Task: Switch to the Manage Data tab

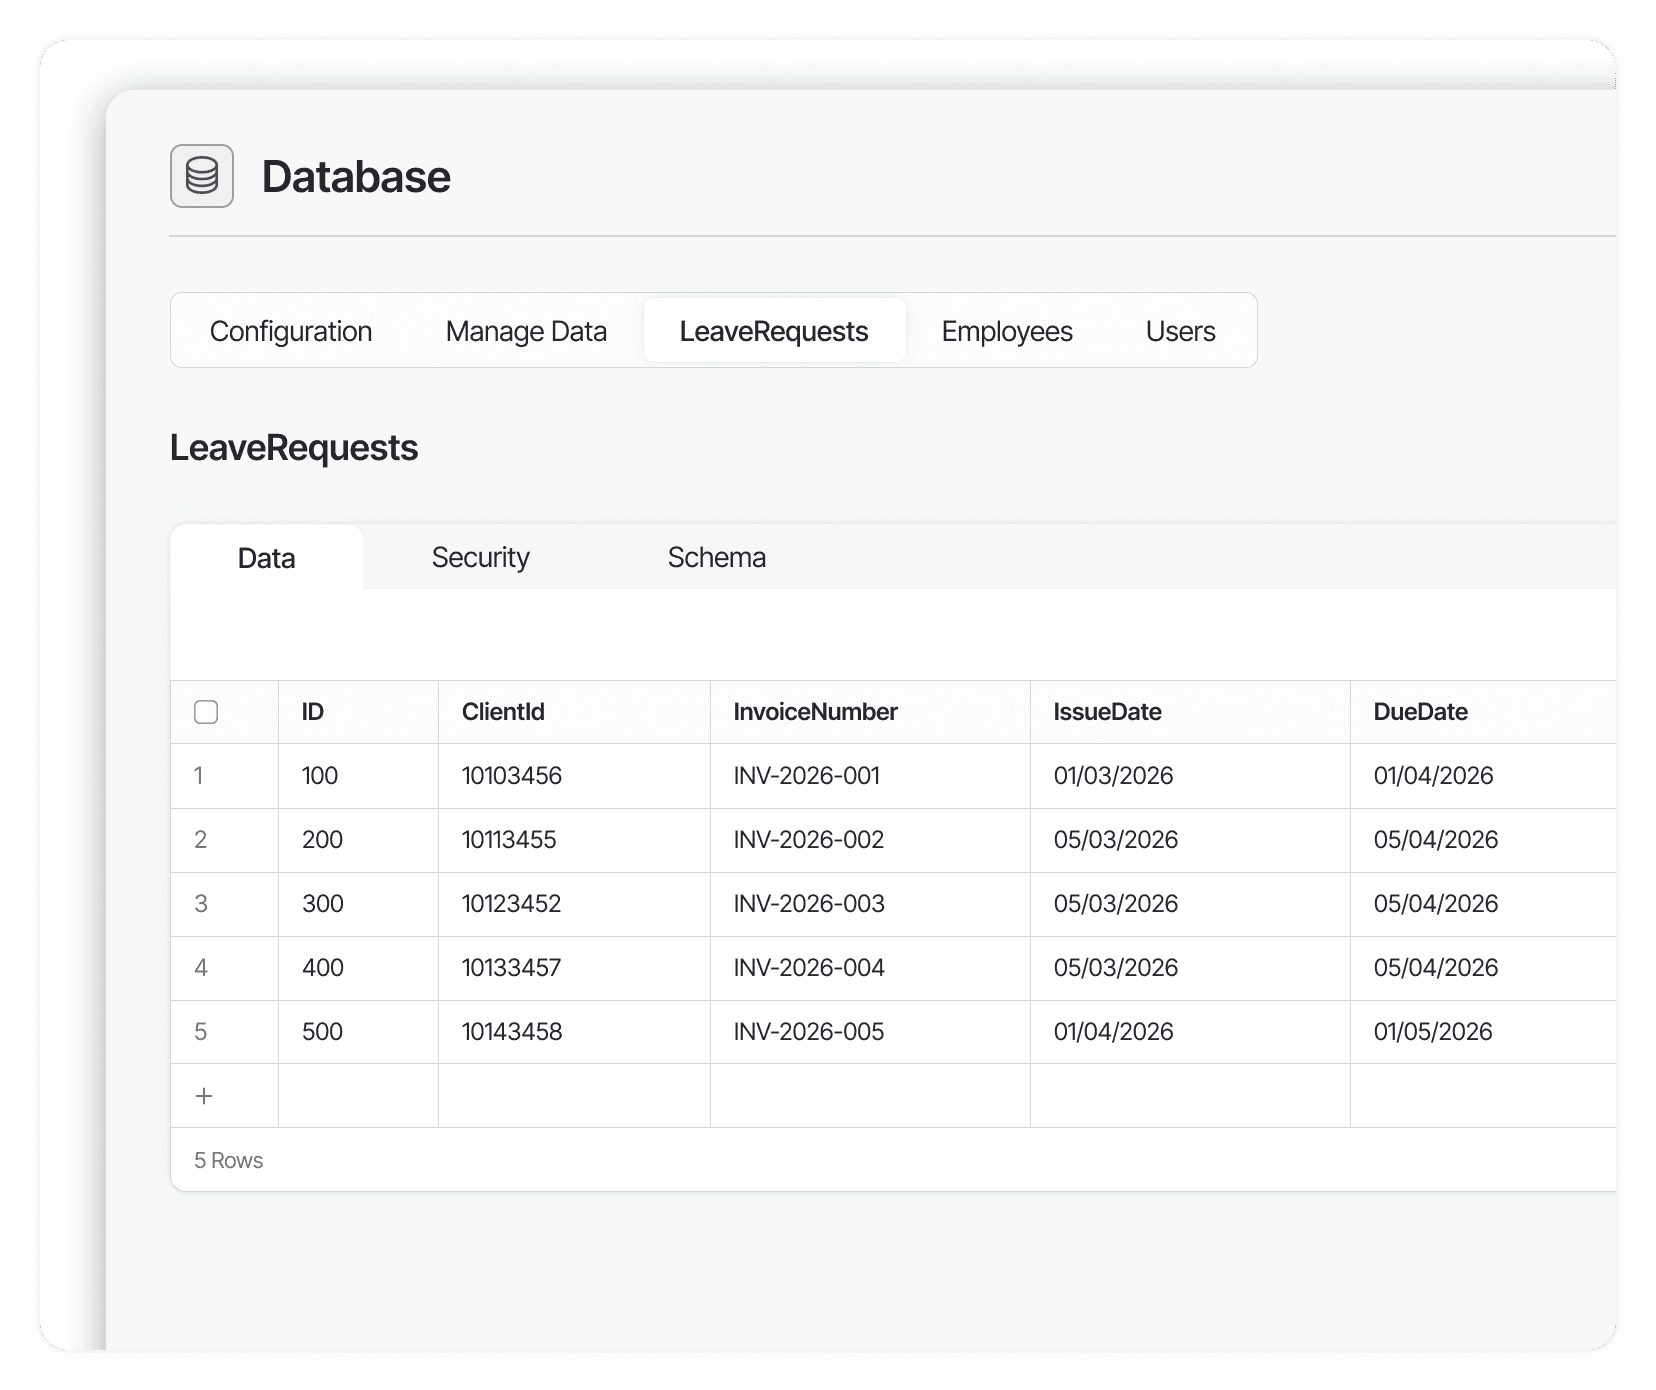Action: pyautogui.click(x=526, y=331)
